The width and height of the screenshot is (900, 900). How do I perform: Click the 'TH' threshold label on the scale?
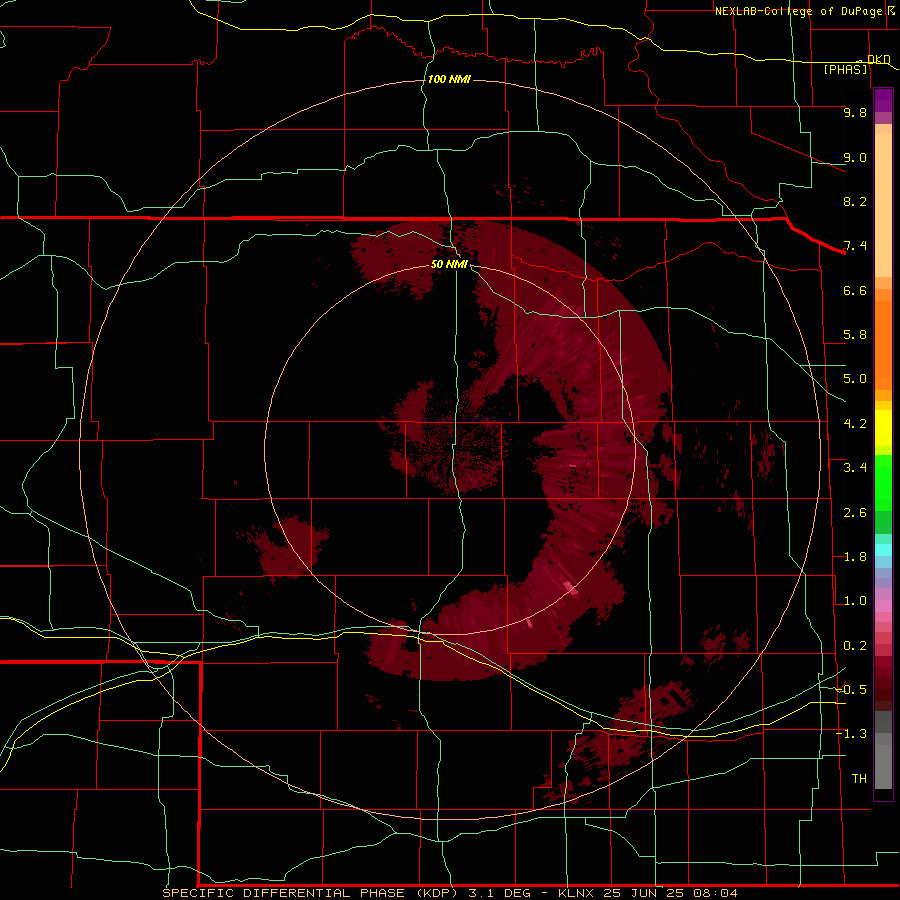(859, 779)
